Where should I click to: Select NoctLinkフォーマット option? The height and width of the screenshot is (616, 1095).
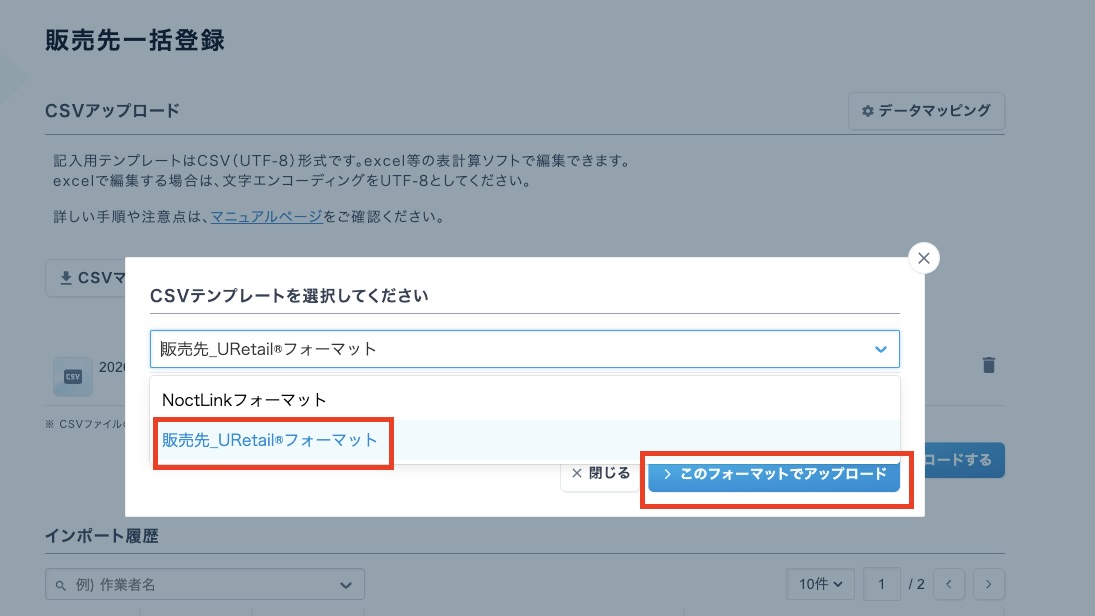(x=244, y=400)
